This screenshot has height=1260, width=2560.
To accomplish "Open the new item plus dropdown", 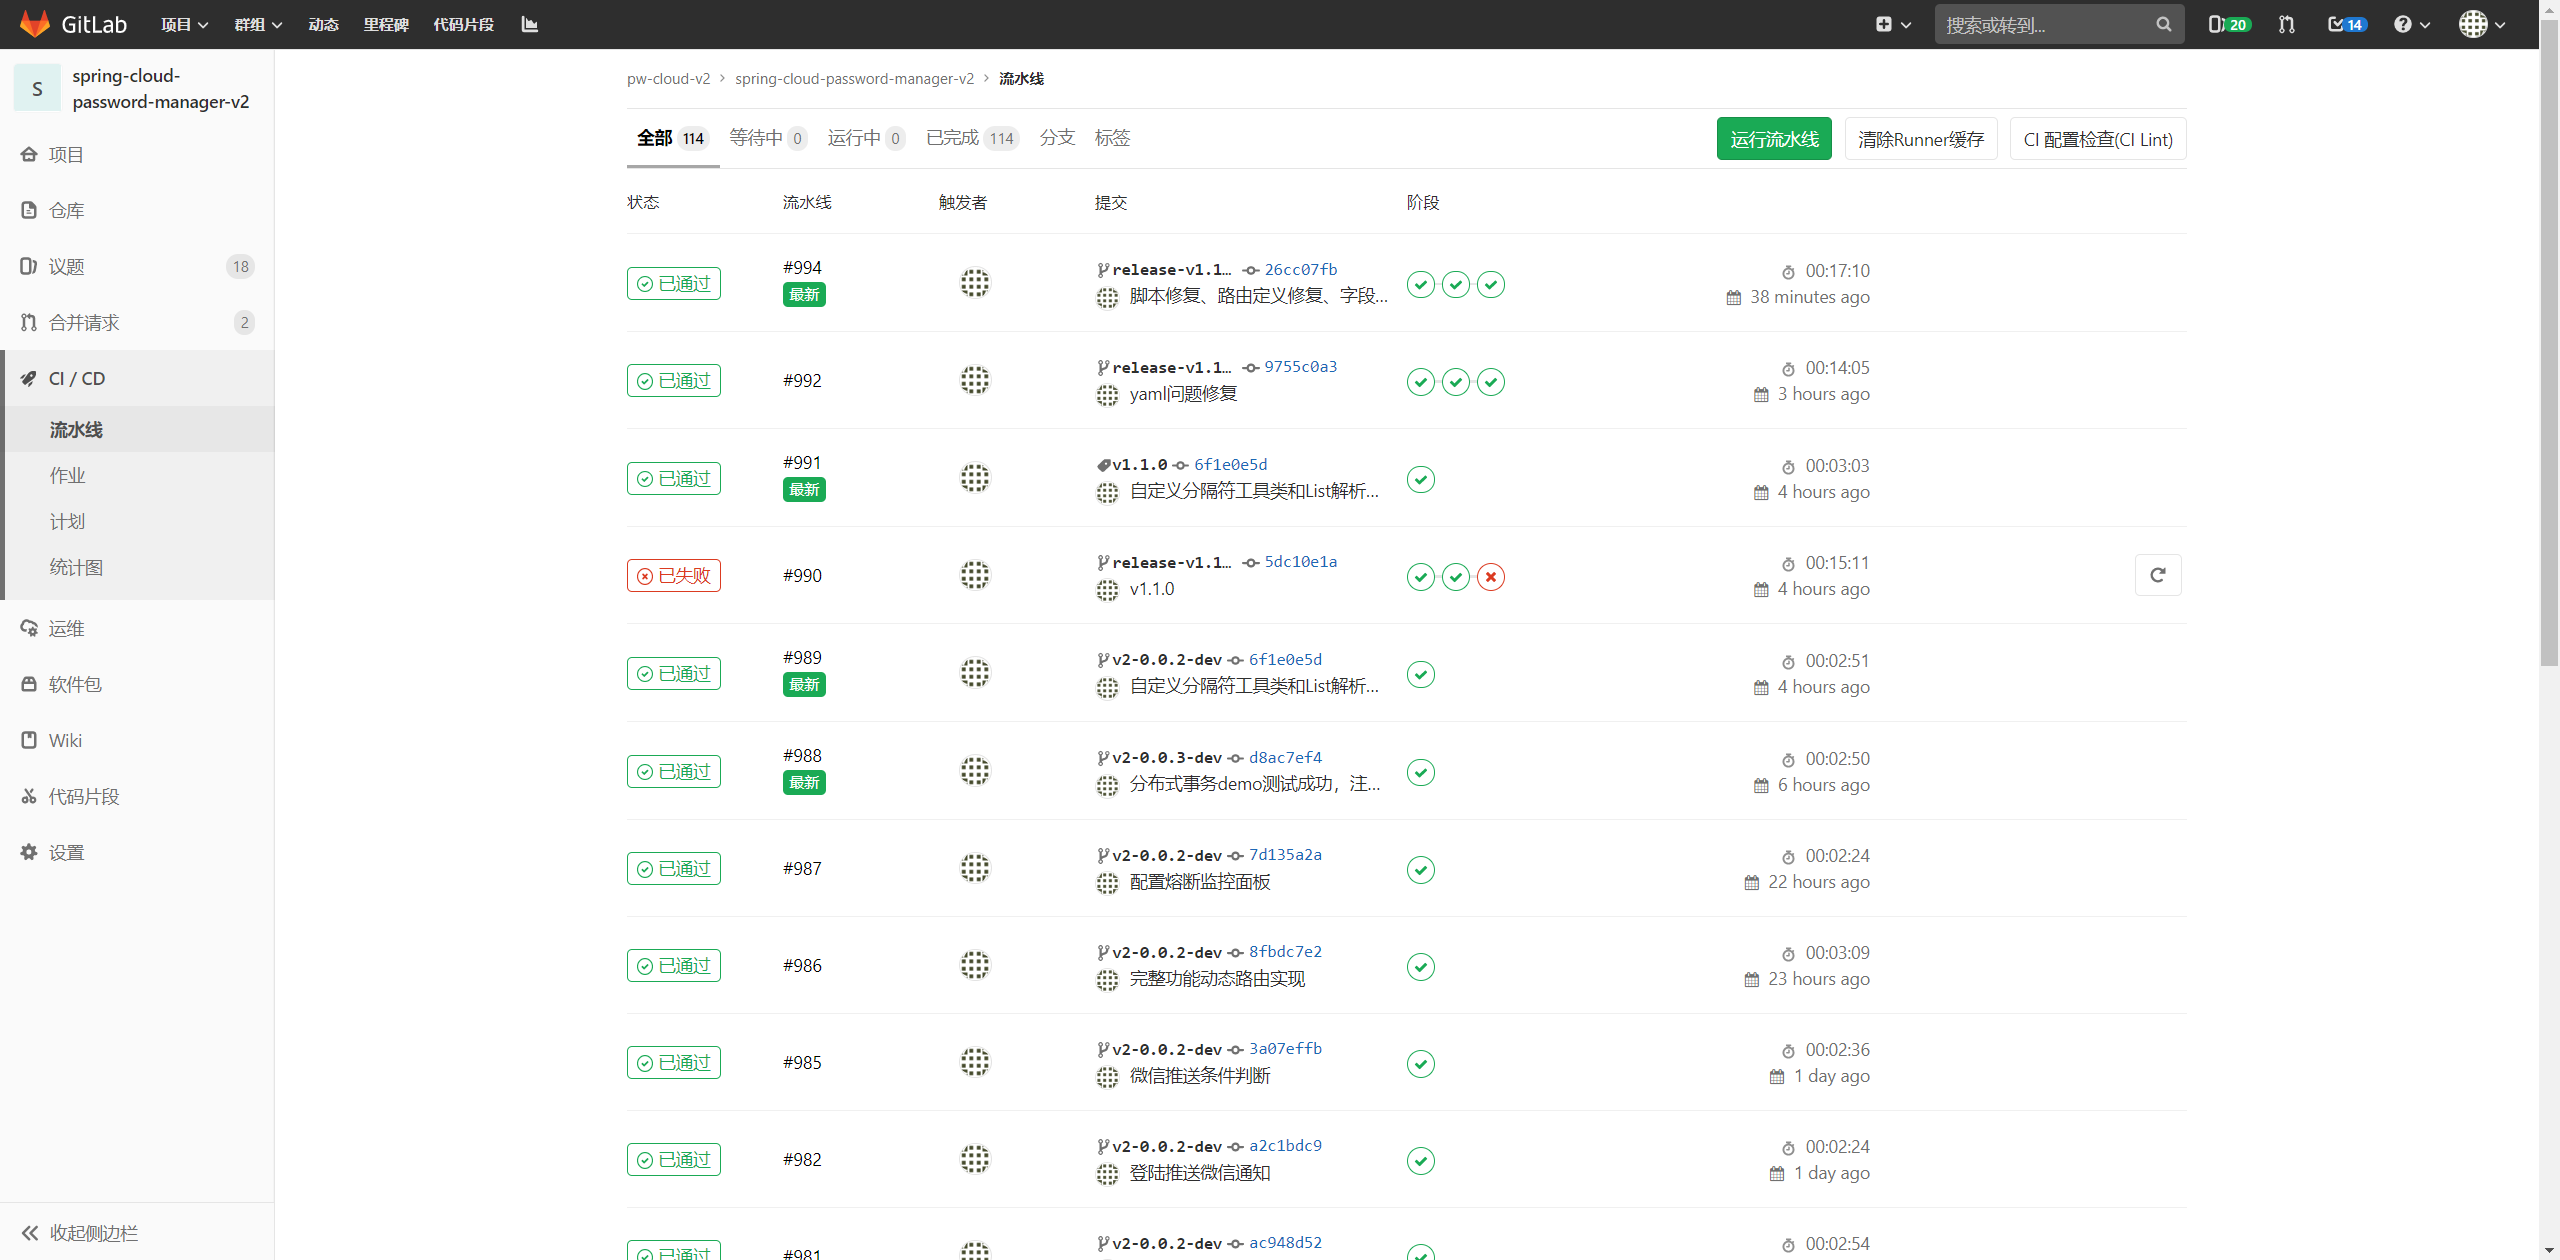I will [x=1892, y=24].
